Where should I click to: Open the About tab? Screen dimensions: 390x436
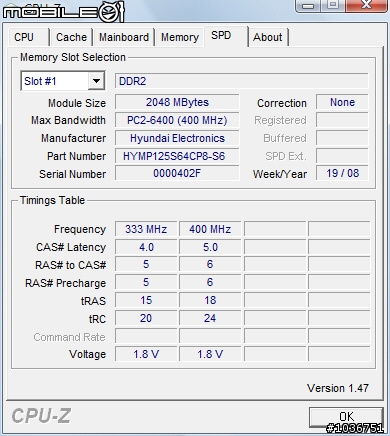268,37
